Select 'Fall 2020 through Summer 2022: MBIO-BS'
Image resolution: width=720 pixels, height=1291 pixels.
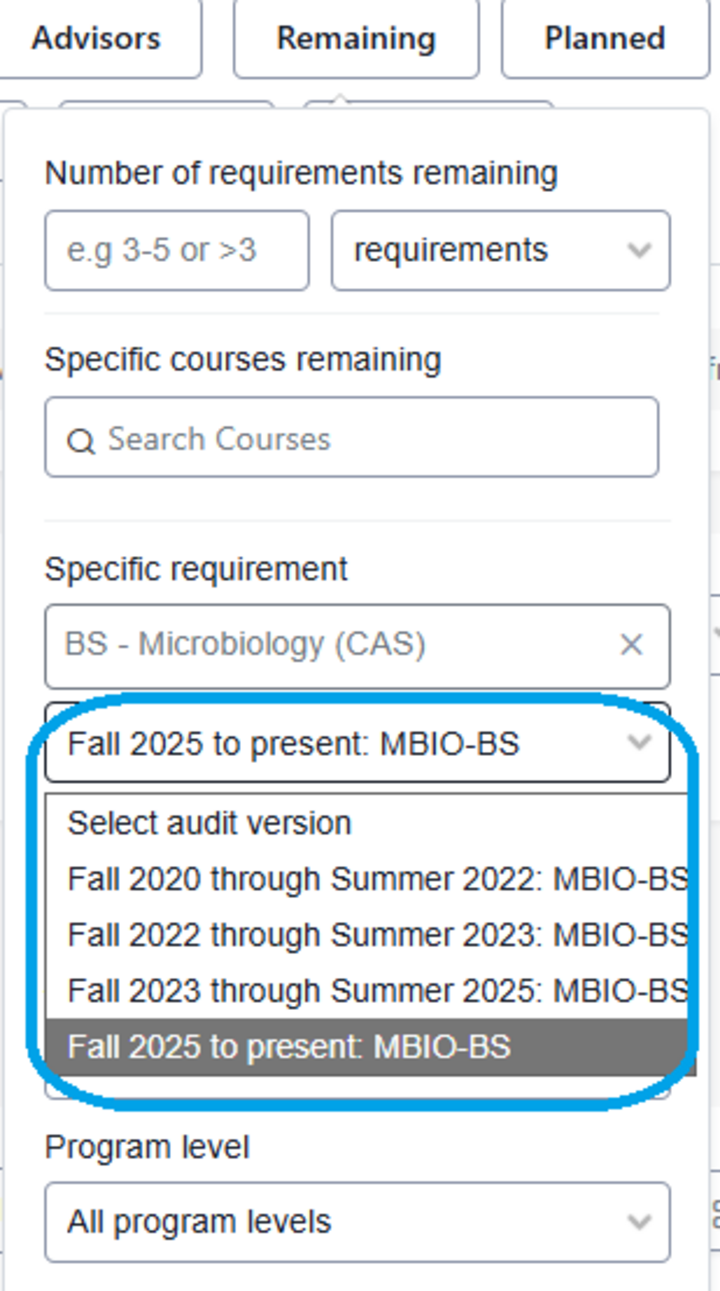click(370, 878)
